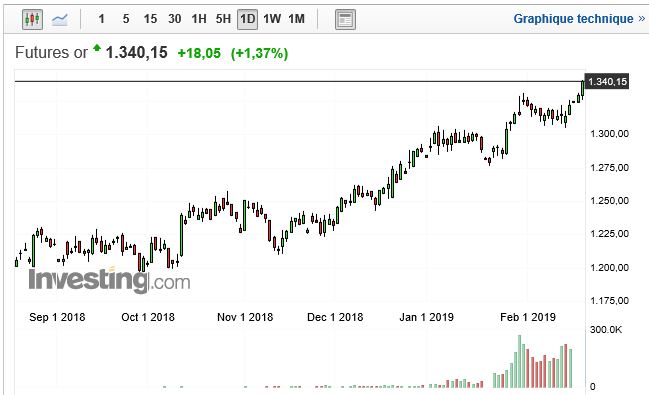Click the Feb 1 2019 axis label

[x=528, y=317]
